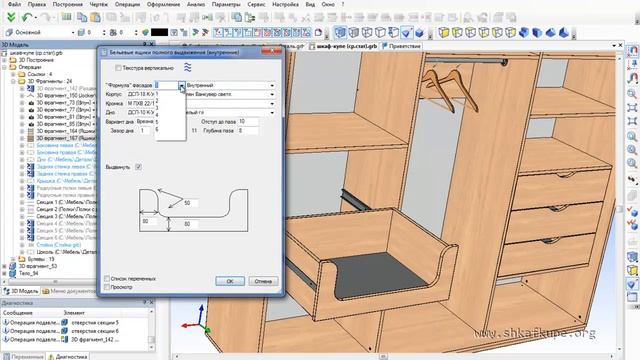The width and height of the screenshot is (640, 360).
Task: Click the table grid icon in toolbar
Action: tap(66, 17)
